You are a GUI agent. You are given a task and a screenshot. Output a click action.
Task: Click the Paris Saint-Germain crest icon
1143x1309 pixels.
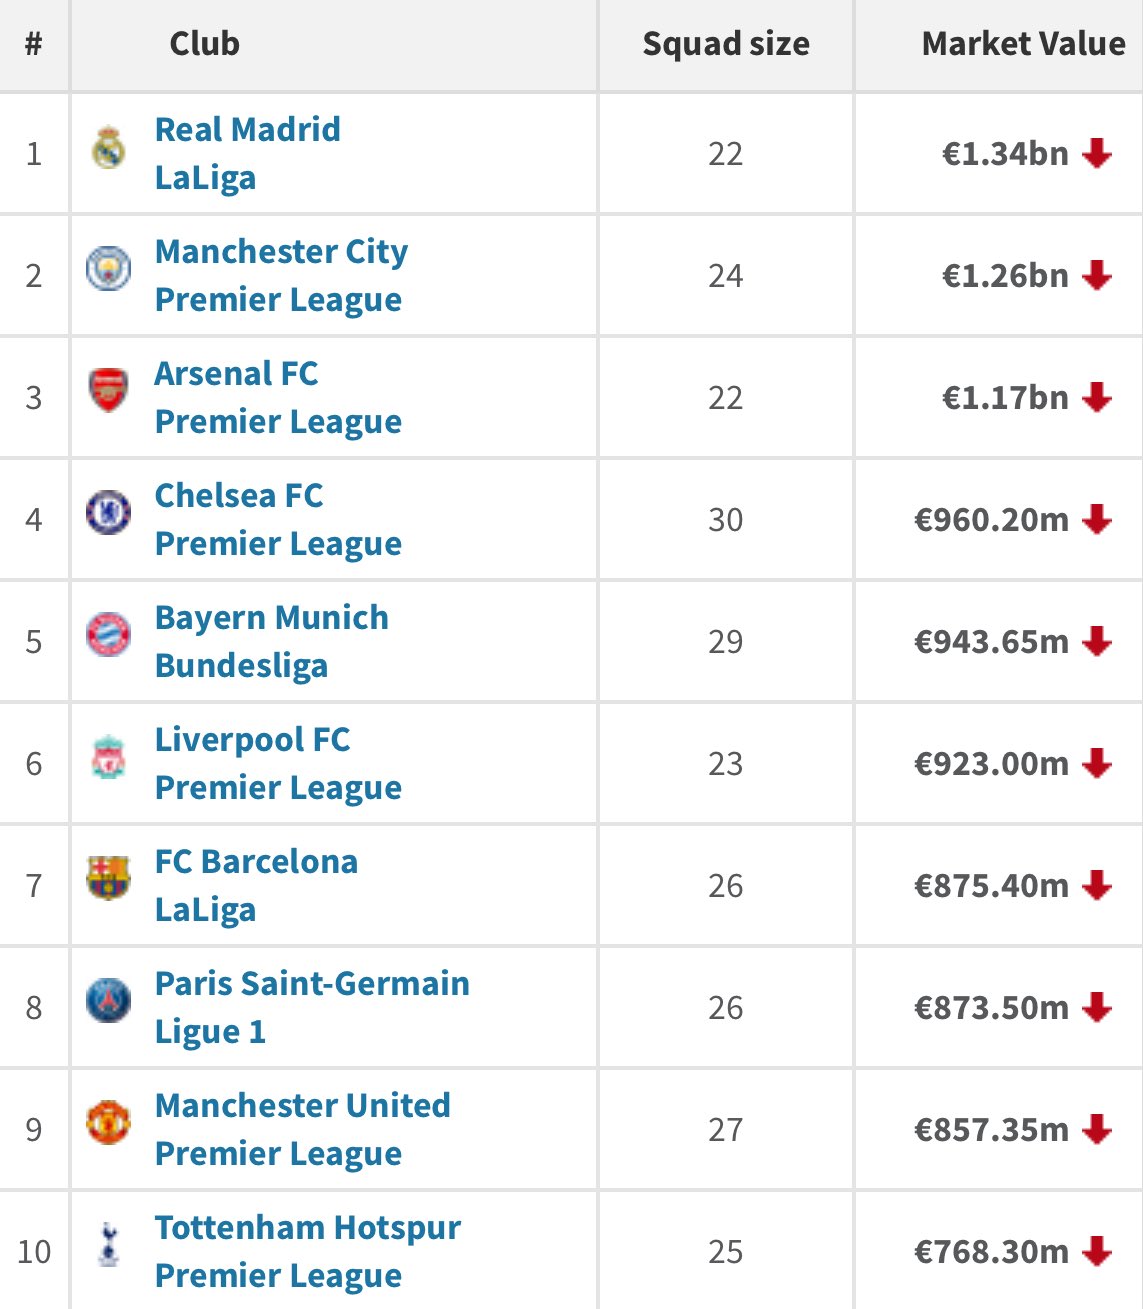(x=108, y=1000)
